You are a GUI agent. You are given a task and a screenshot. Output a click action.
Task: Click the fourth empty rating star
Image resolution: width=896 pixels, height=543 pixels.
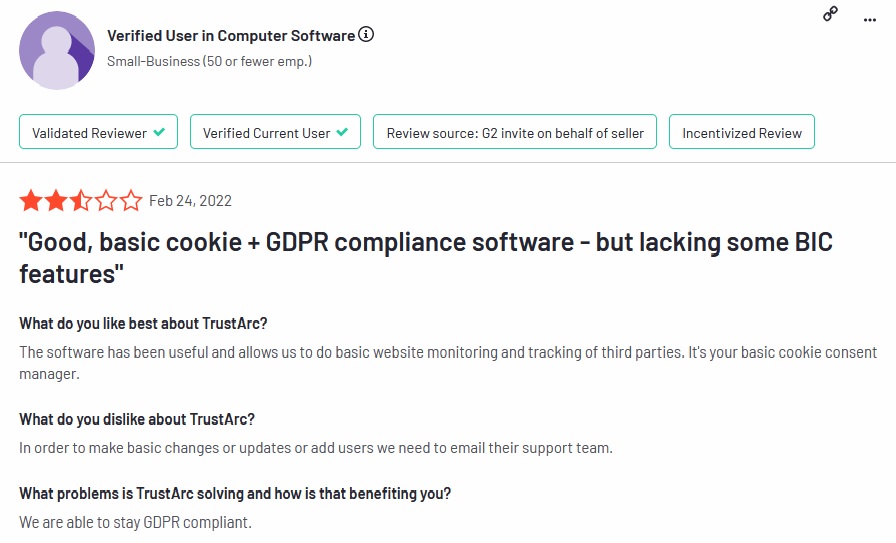pyautogui.click(x=106, y=201)
